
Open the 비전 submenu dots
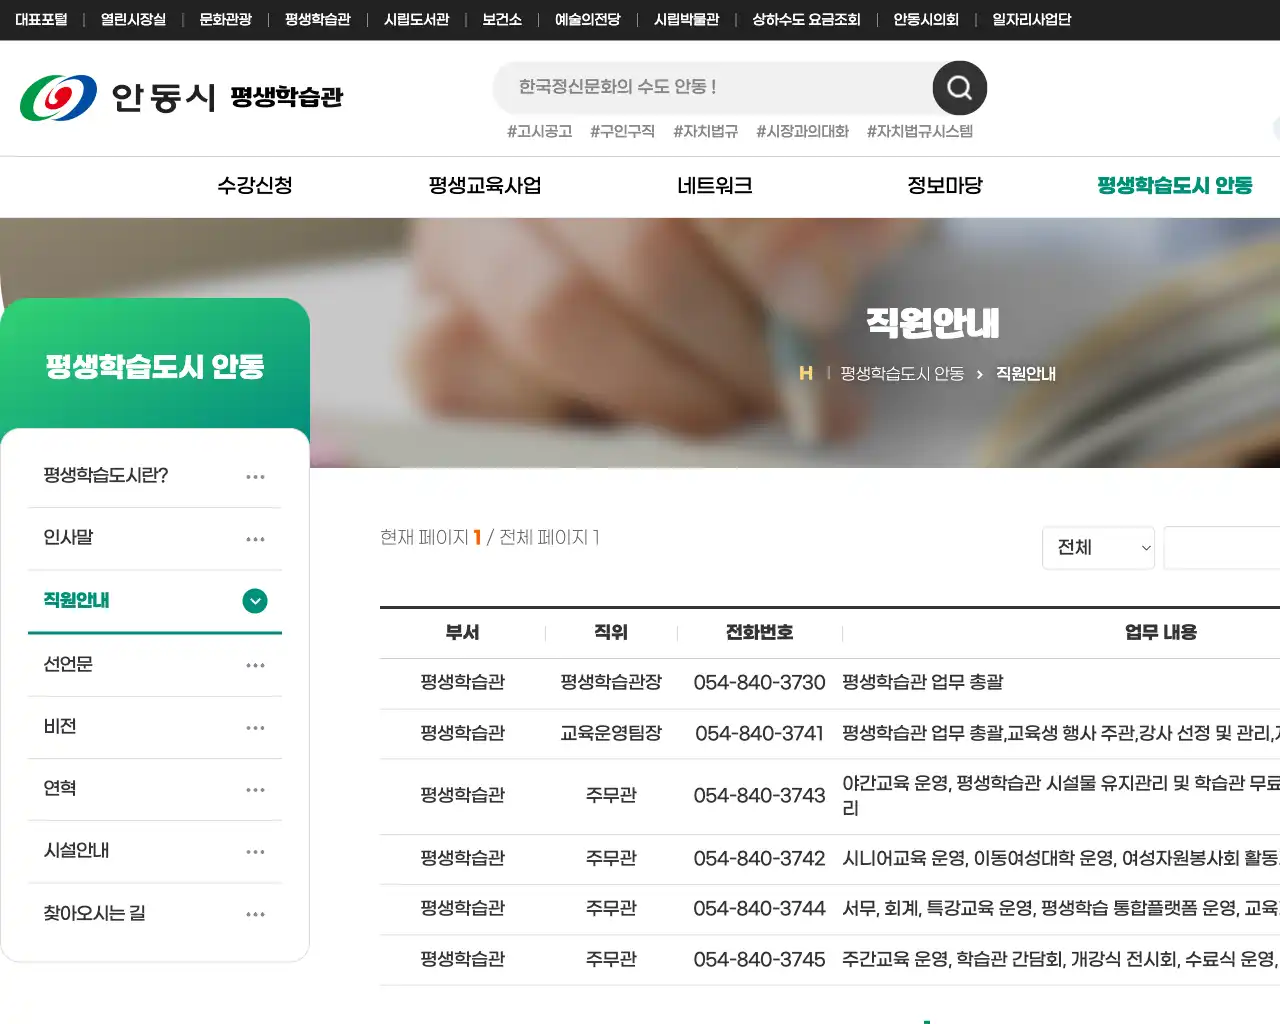(x=255, y=726)
